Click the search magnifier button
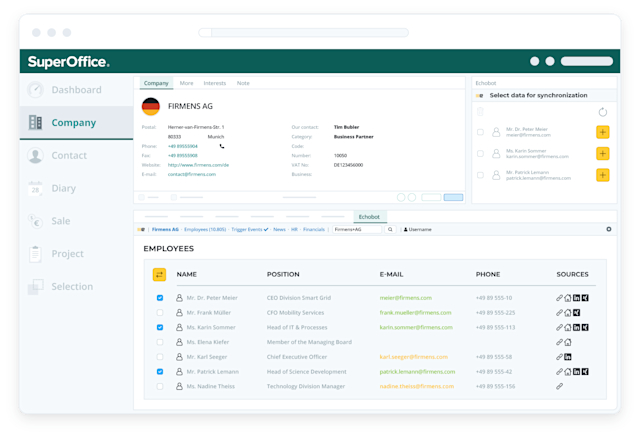Image resolution: width=640 pixels, height=438 pixels. (390, 229)
